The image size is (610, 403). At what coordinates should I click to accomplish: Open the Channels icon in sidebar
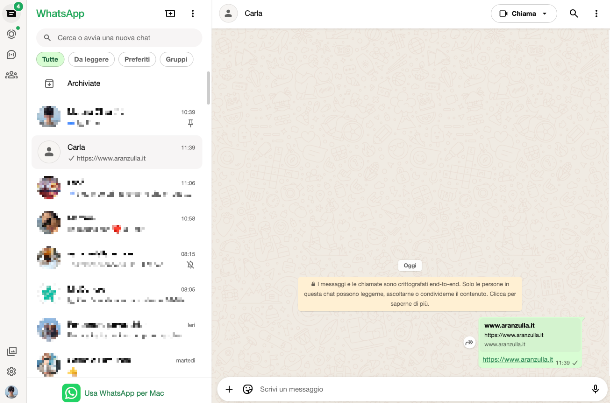click(x=11, y=54)
